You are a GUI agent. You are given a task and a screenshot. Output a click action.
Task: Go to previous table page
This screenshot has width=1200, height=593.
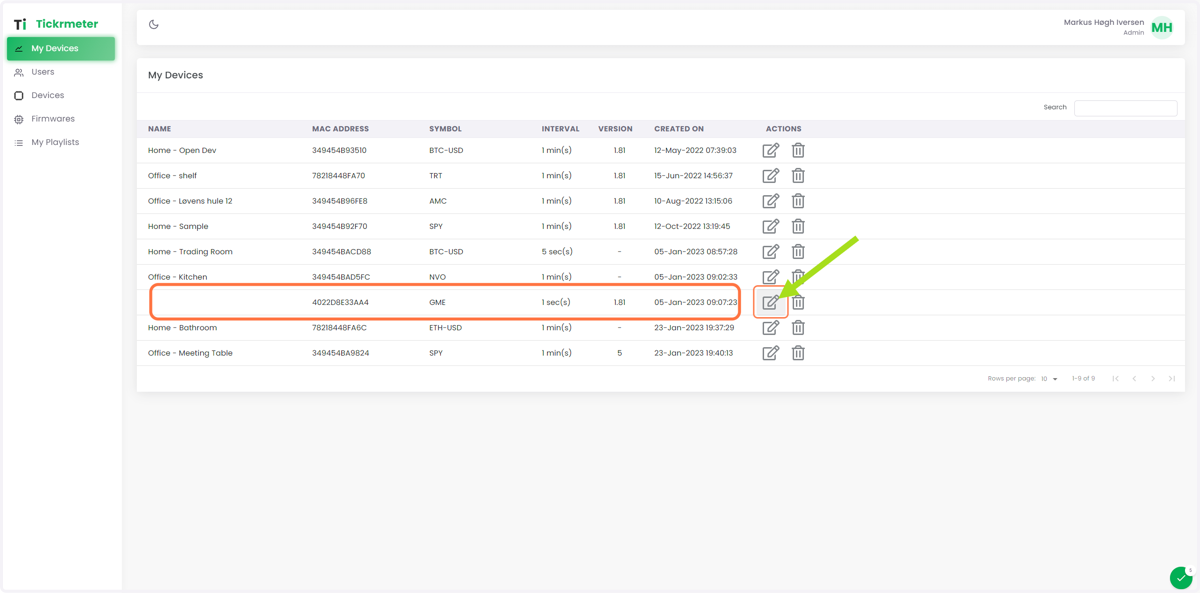tap(1134, 379)
